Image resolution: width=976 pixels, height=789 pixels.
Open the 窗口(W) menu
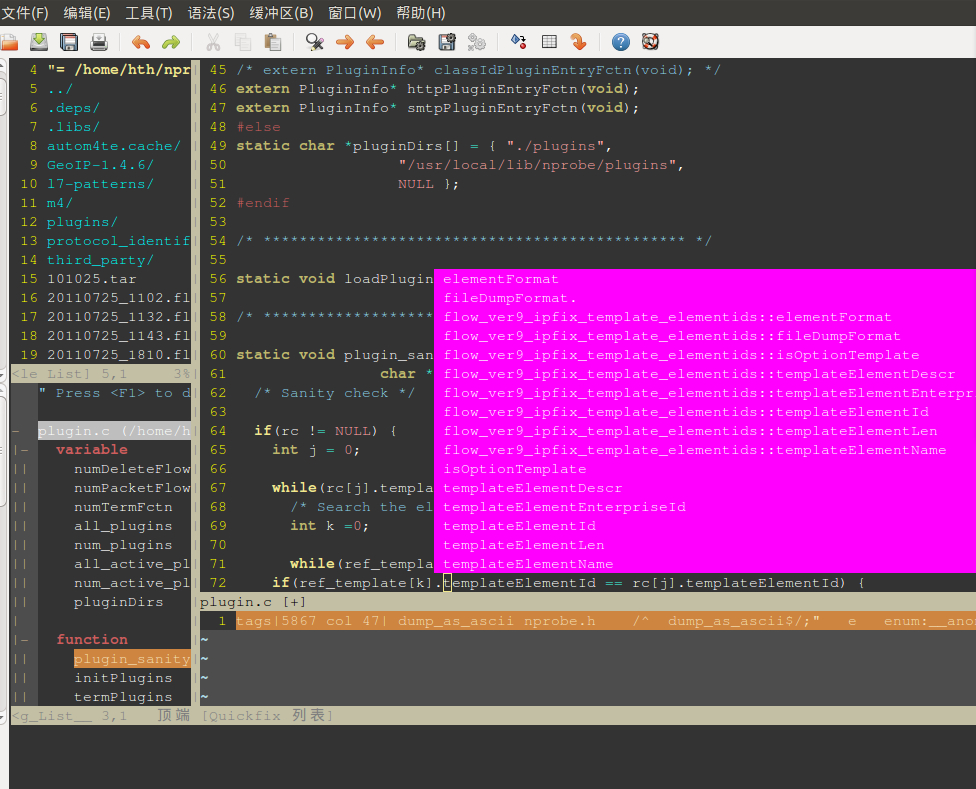(x=355, y=13)
